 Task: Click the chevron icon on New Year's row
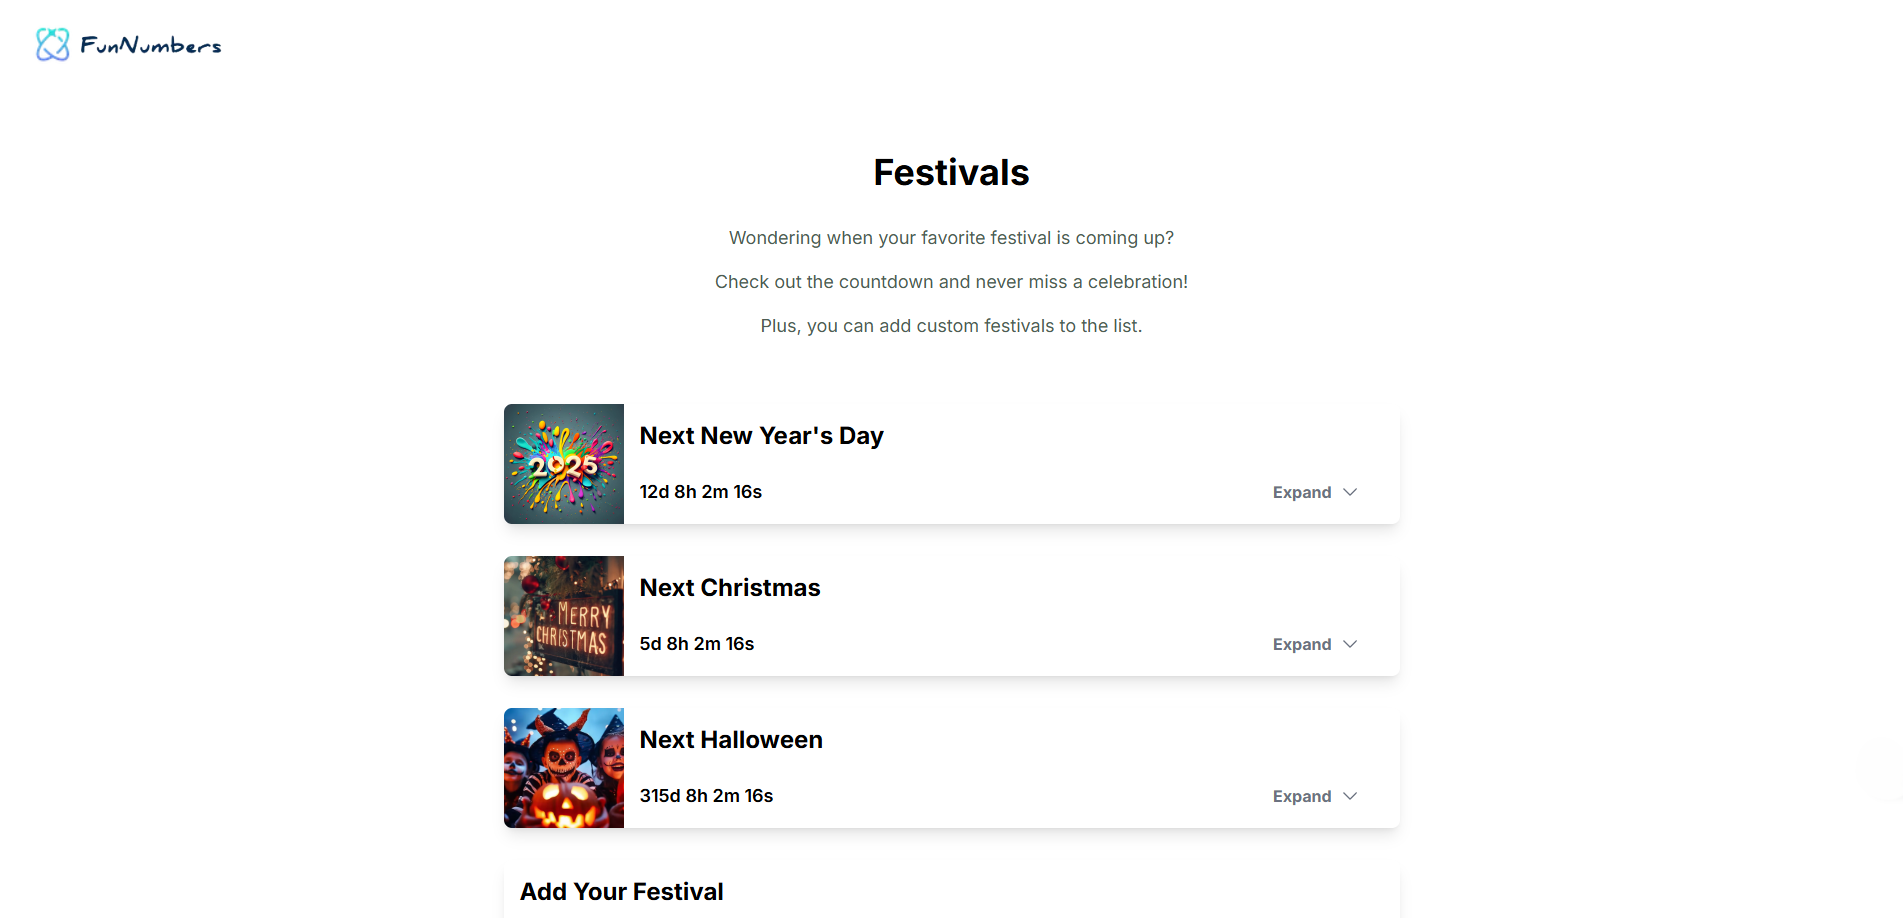point(1350,492)
